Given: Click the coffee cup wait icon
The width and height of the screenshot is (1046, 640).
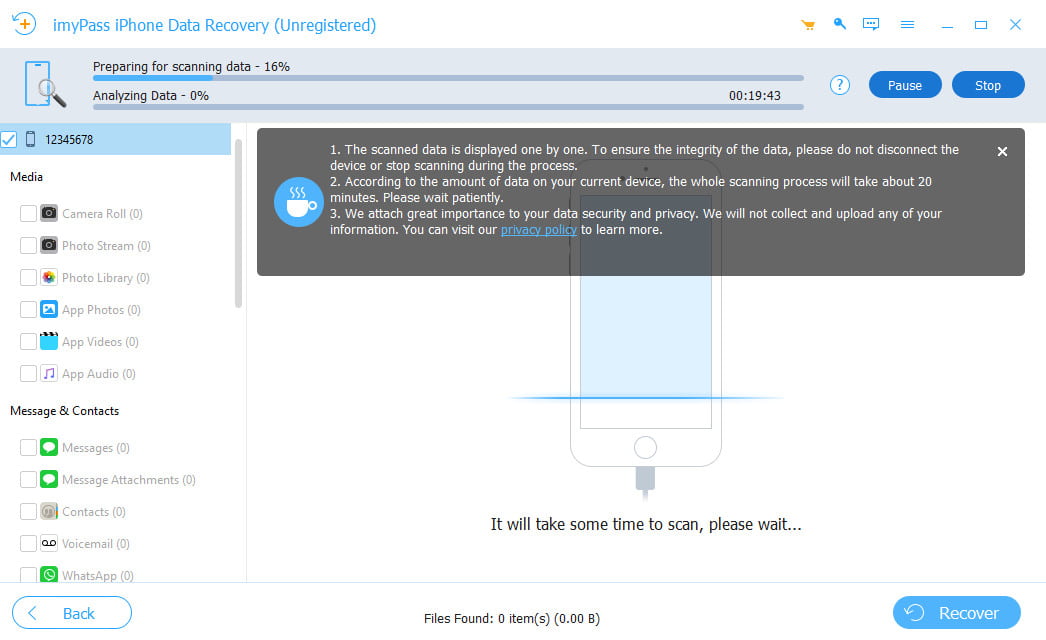Looking at the screenshot, I should (298, 202).
